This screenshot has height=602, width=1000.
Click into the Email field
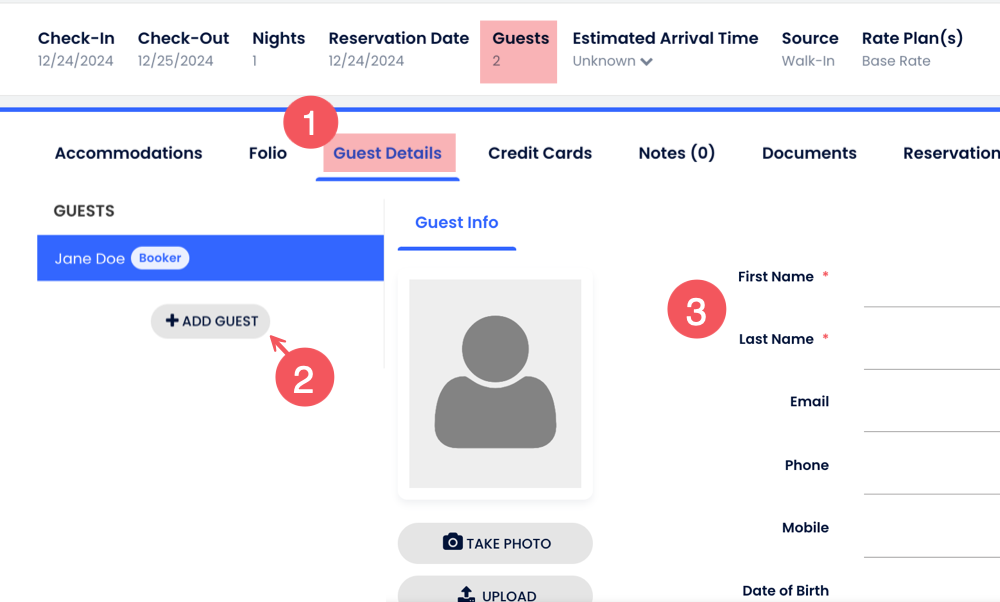tap(930, 415)
